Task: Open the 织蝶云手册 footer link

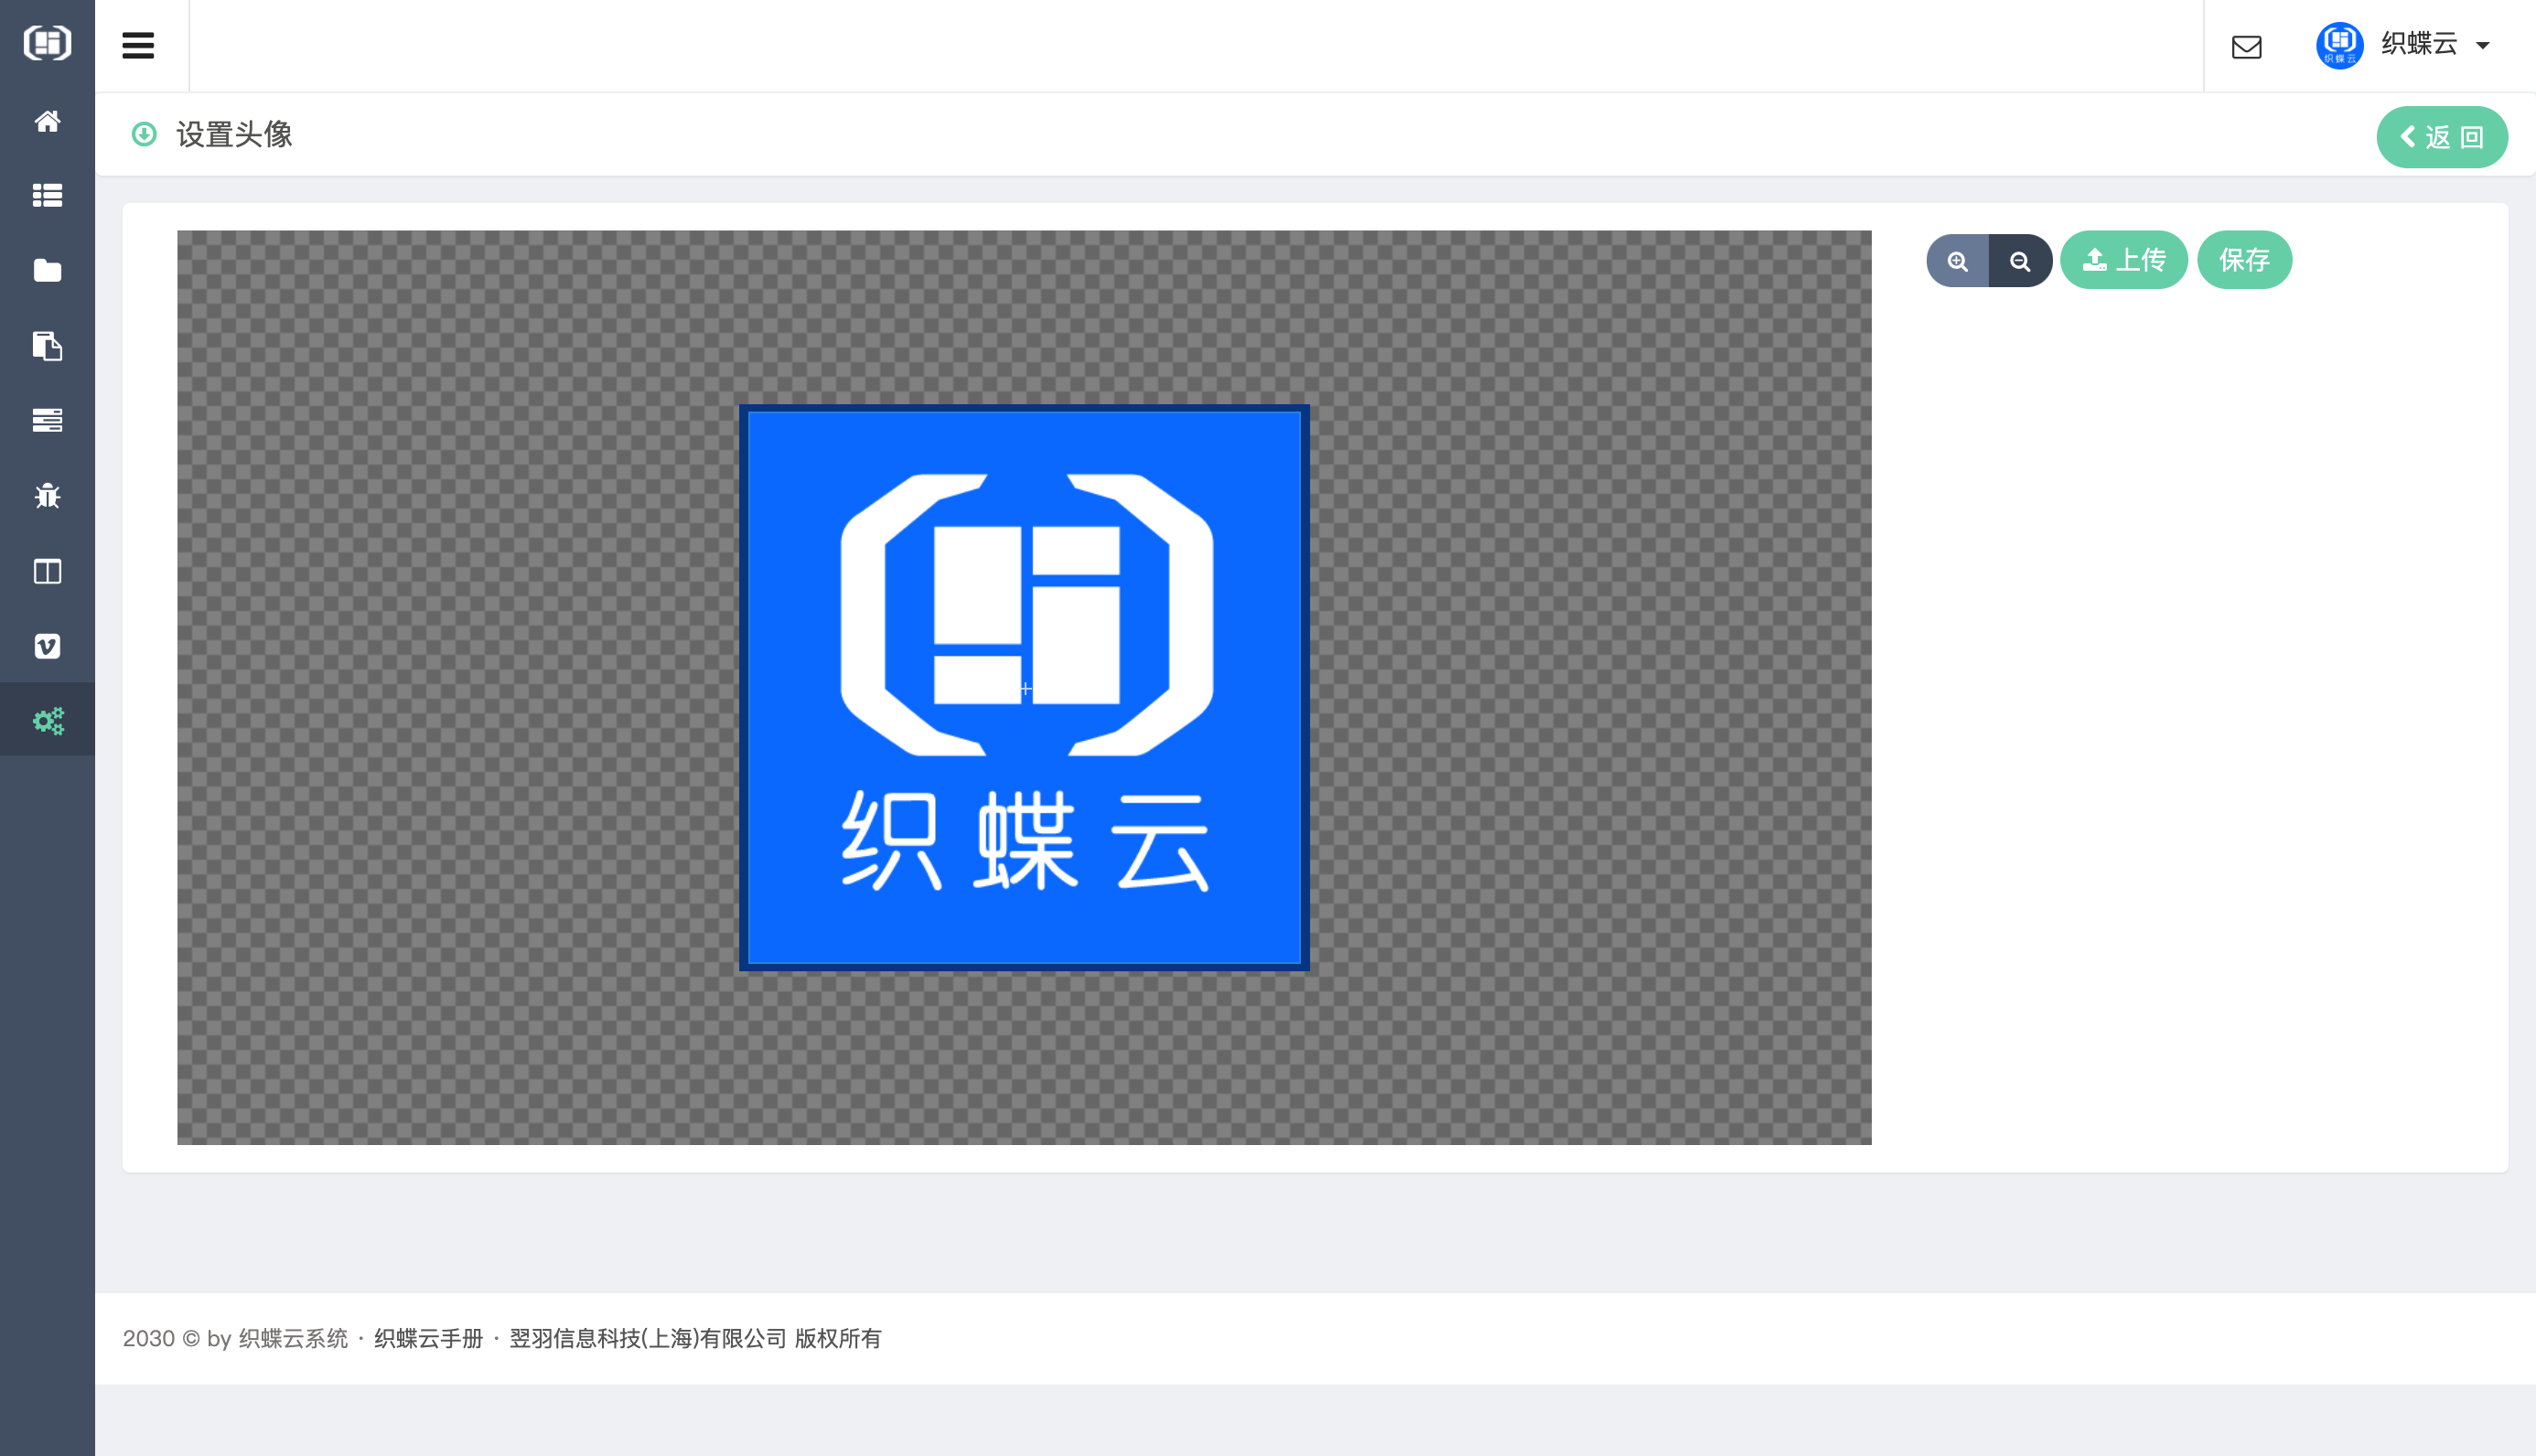Action: pyautogui.click(x=428, y=1338)
